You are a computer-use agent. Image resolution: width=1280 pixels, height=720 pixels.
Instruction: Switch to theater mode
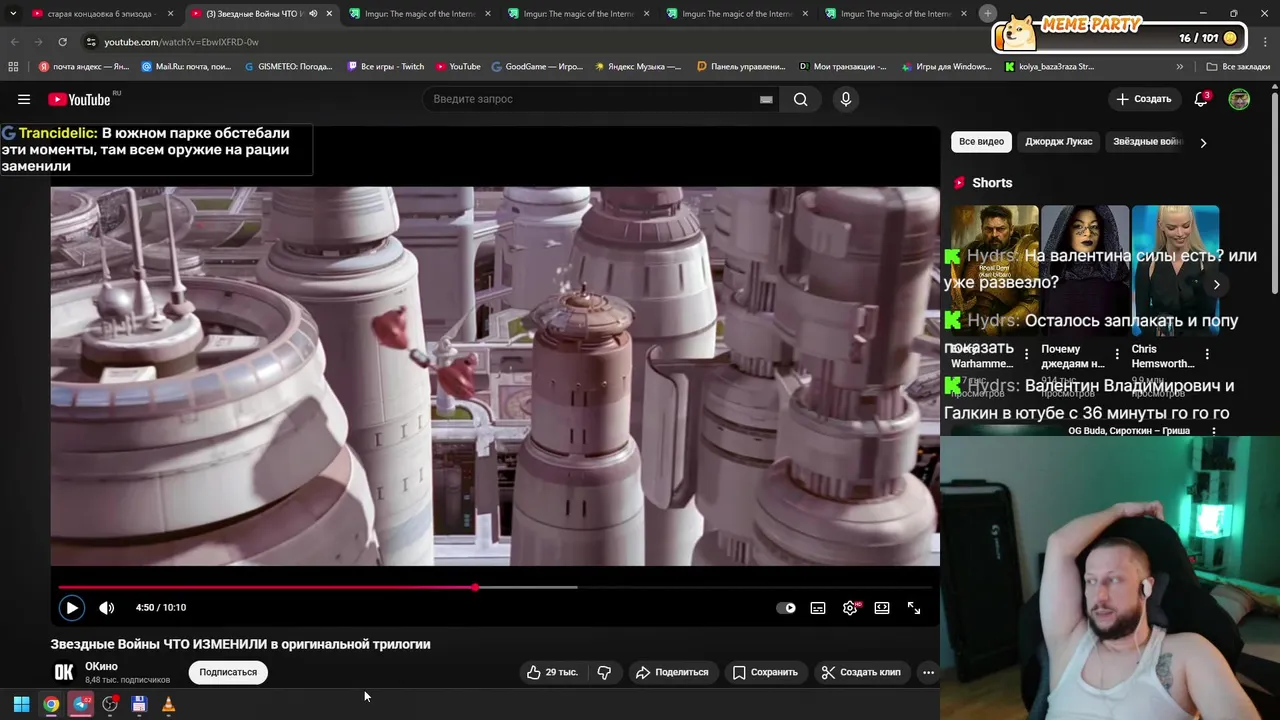pyautogui.click(x=882, y=608)
